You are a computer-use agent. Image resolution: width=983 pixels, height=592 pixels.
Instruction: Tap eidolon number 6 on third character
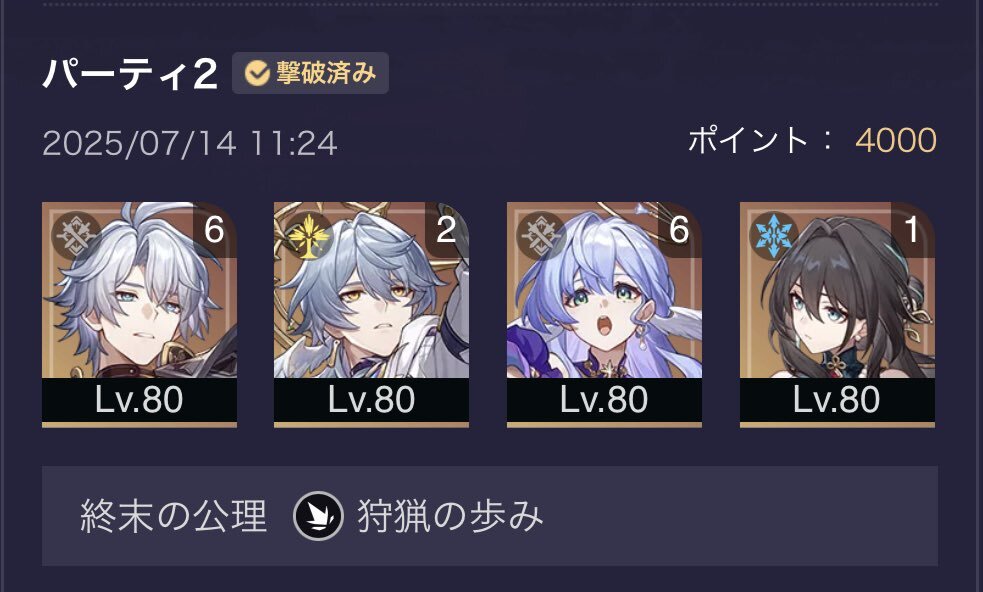tap(680, 230)
